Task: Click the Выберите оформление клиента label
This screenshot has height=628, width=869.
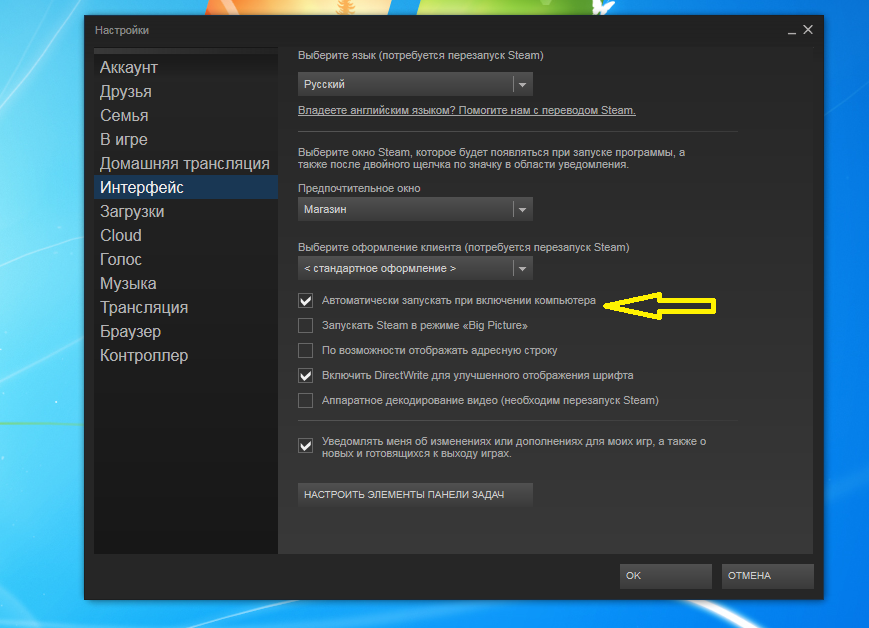Action: tap(464, 247)
